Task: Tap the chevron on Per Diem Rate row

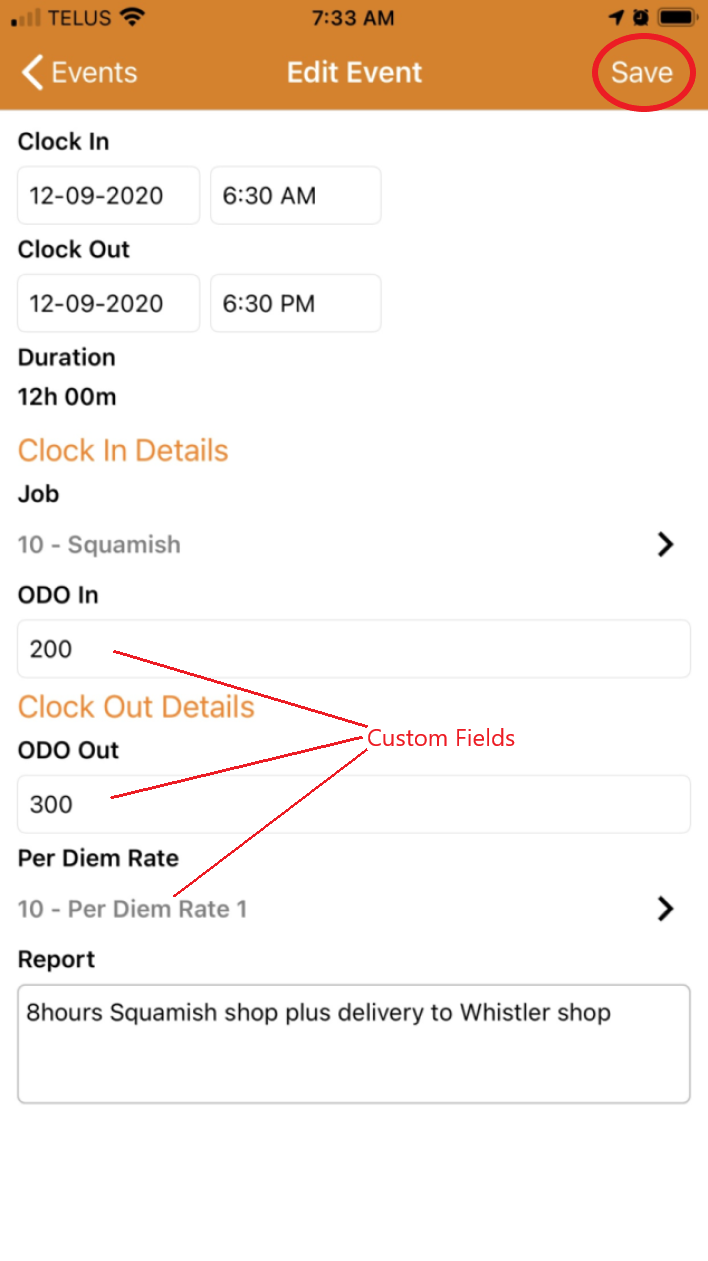Action: (665, 908)
